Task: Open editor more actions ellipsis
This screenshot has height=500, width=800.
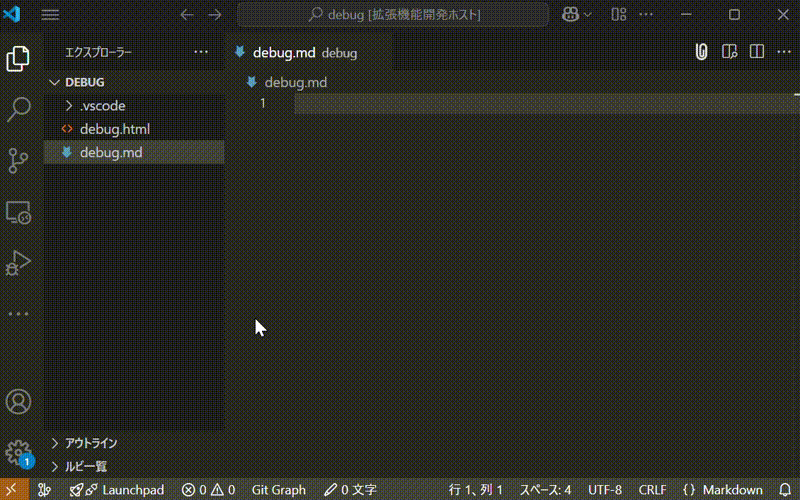Action: 784,52
